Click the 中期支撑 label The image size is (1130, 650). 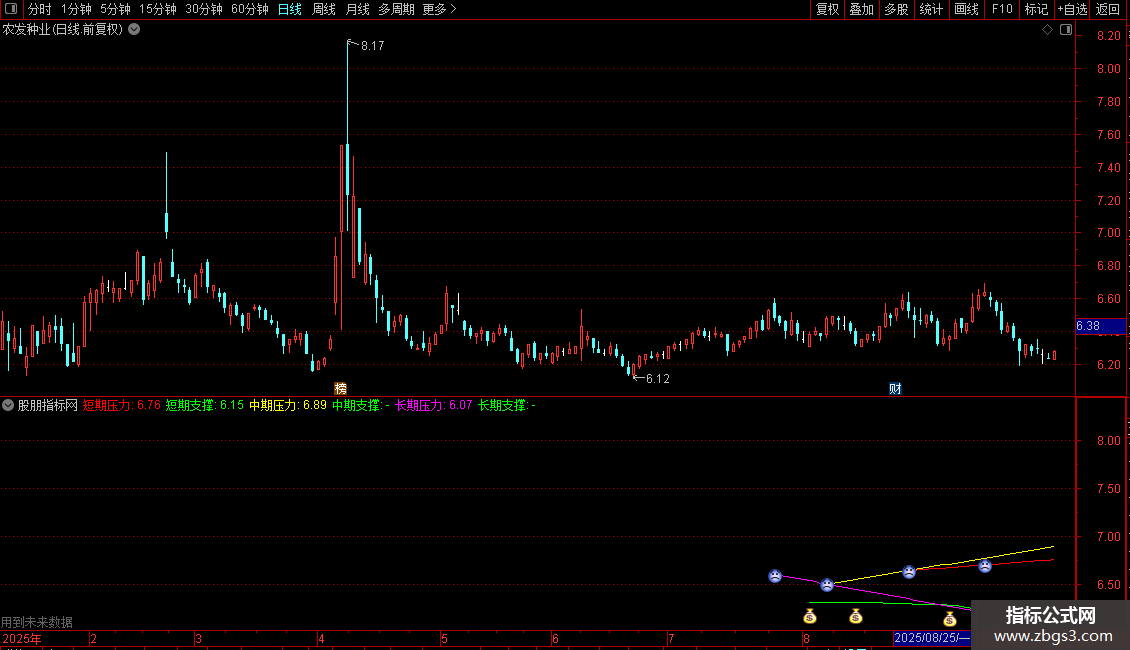point(360,405)
